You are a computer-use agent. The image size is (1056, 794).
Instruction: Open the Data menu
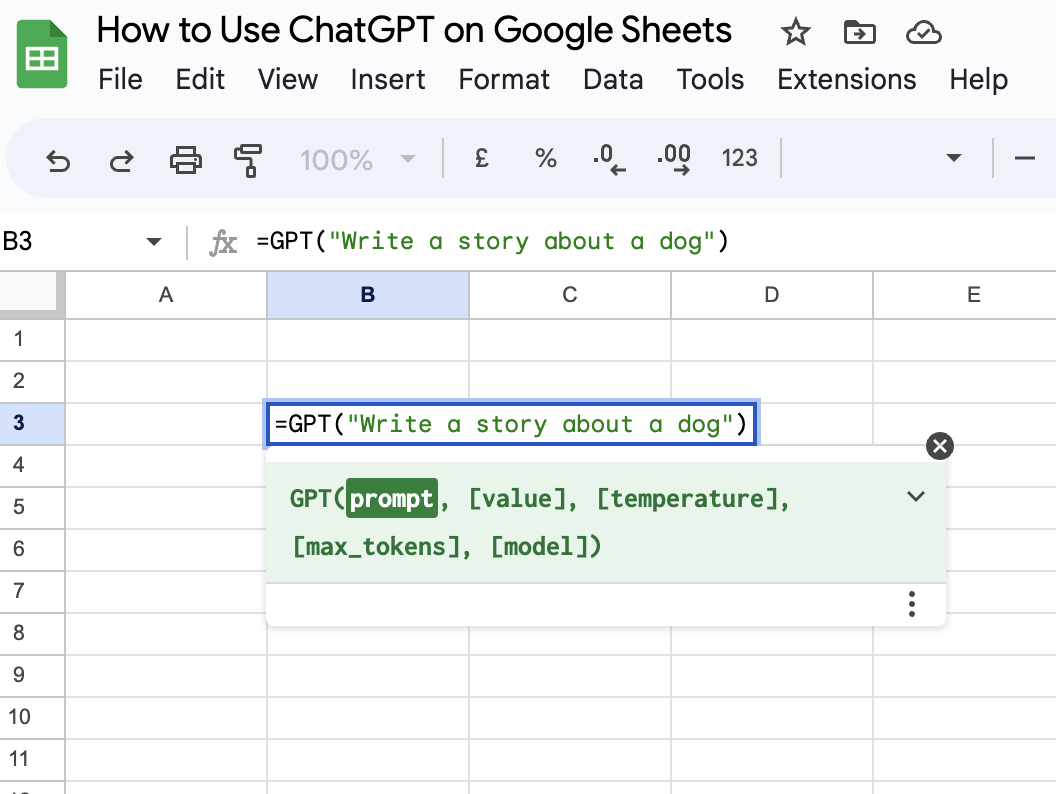pos(613,79)
